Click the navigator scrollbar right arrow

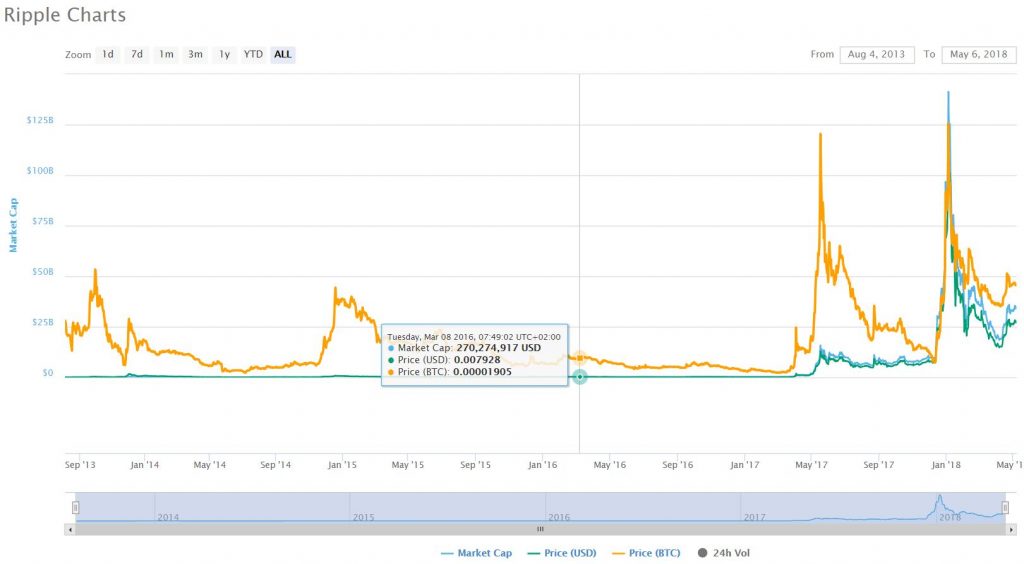pos(1011,529)
